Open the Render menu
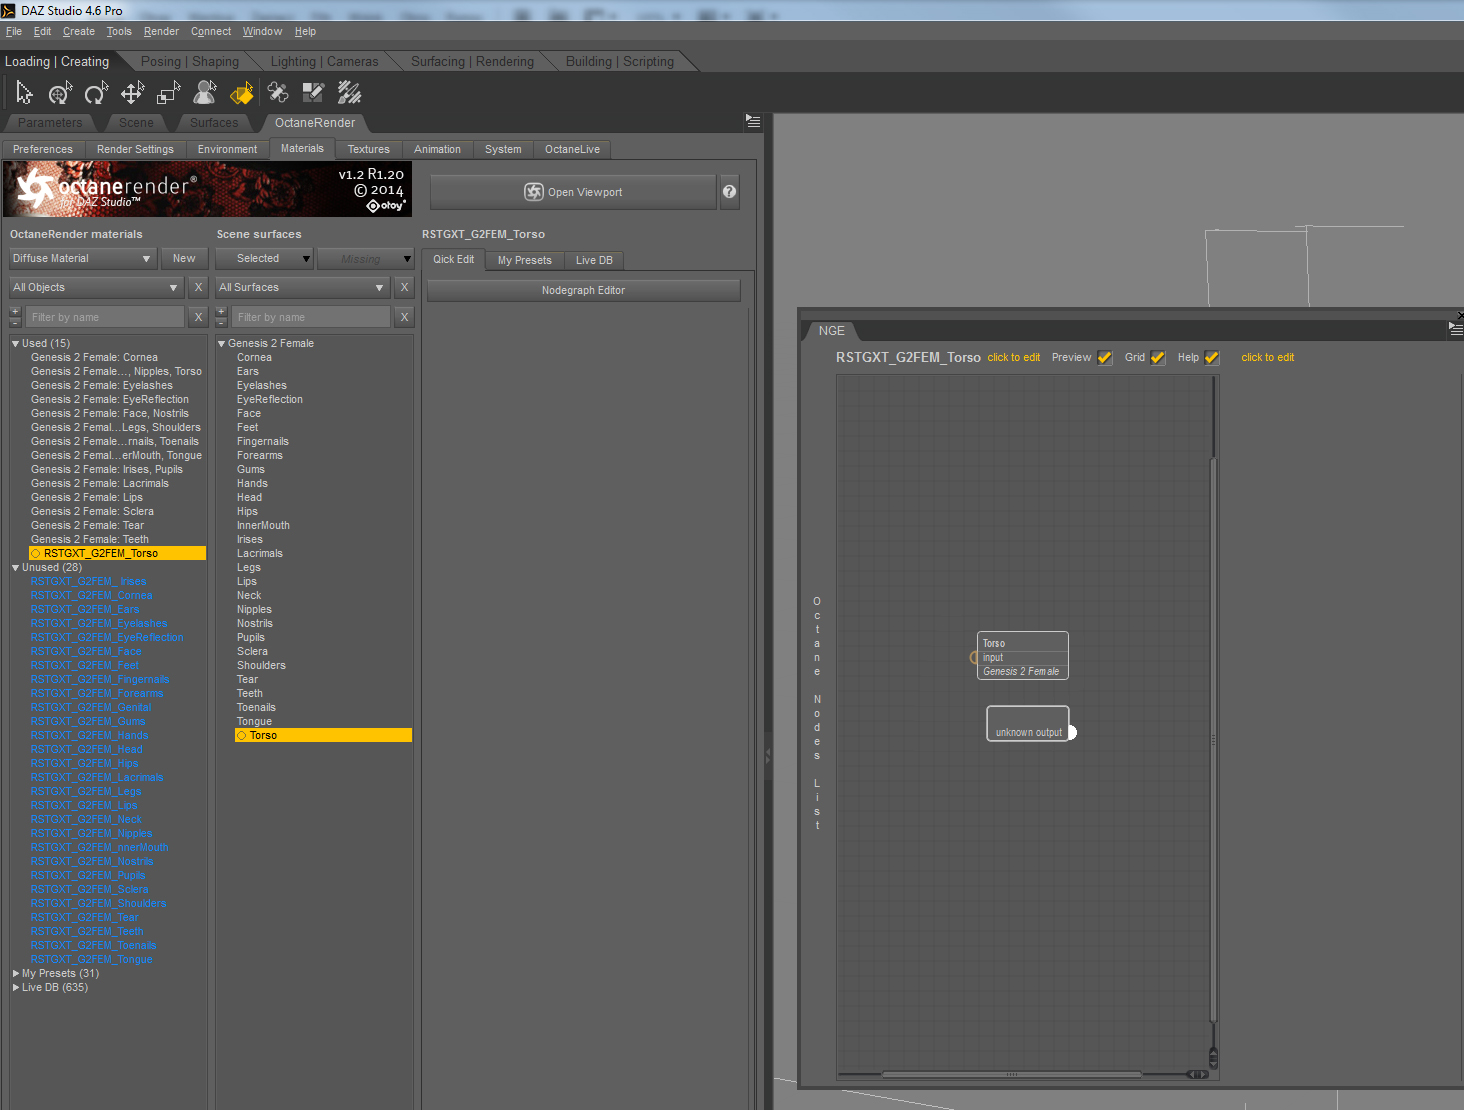Screen dimensions: 1464x1110 pyautogui.click(x=161, y=32)
